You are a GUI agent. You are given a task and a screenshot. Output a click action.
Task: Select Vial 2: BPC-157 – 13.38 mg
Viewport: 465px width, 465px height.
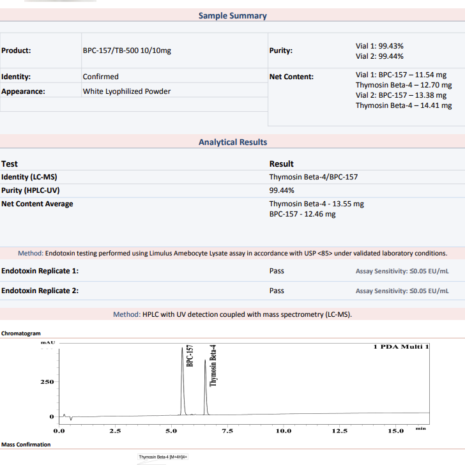(401, 95)
